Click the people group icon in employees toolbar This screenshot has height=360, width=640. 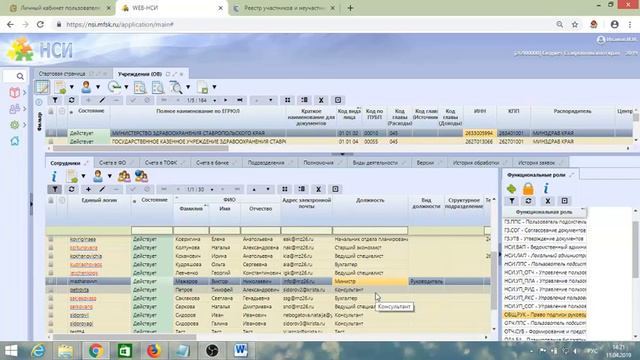(124, 176)
